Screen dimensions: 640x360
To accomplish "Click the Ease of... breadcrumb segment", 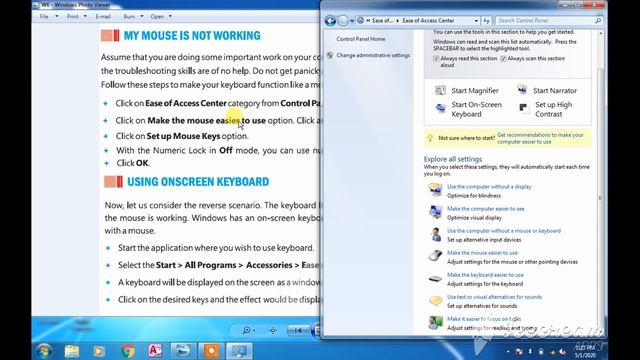I will tap(382, 20).
